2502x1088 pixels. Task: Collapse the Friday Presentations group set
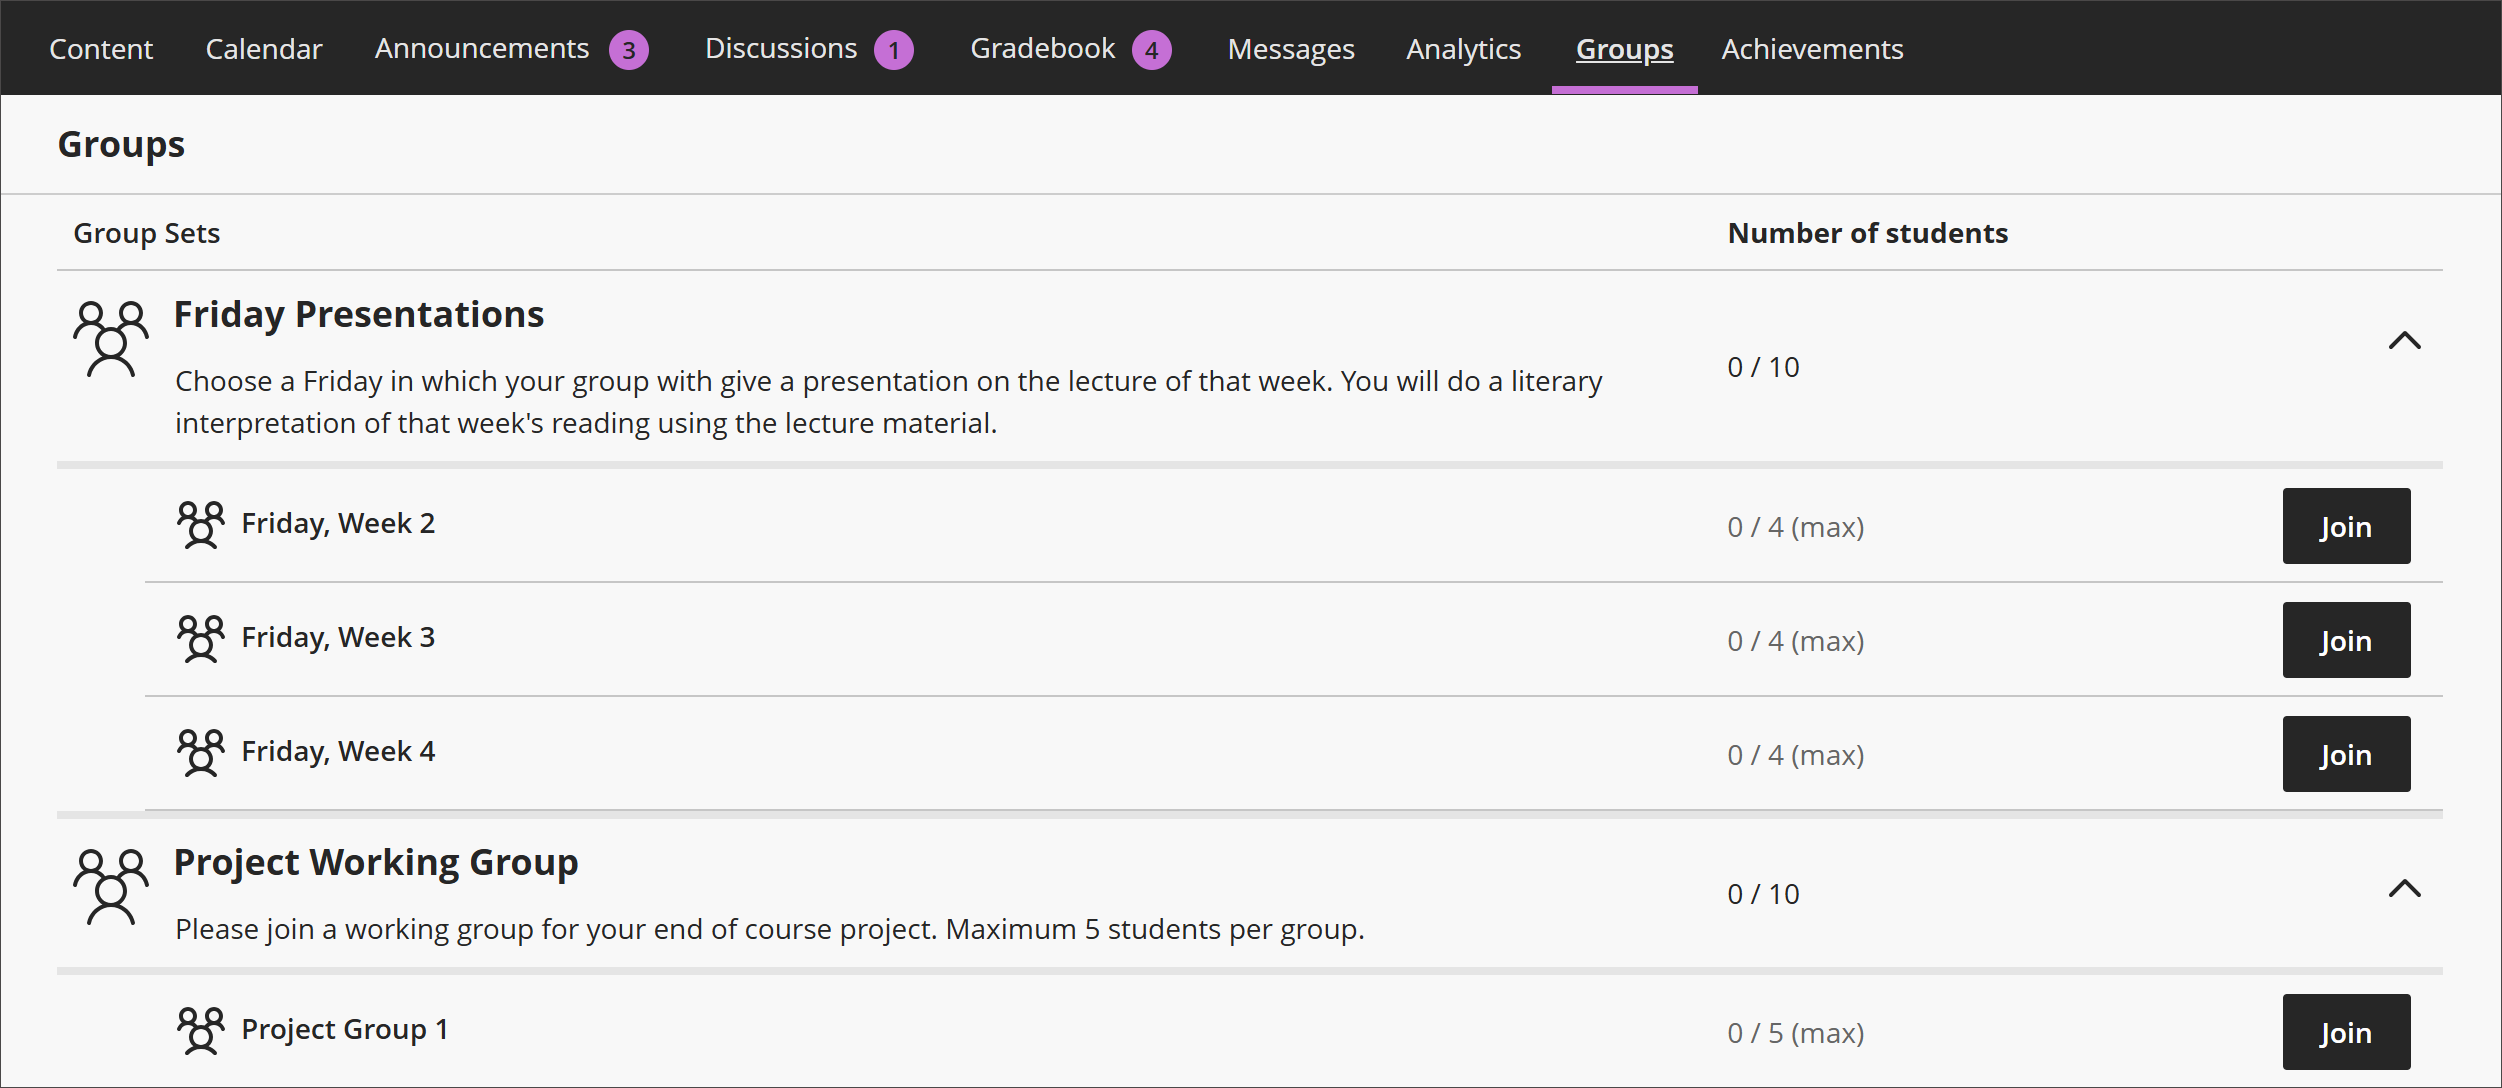pos(2405,342)
